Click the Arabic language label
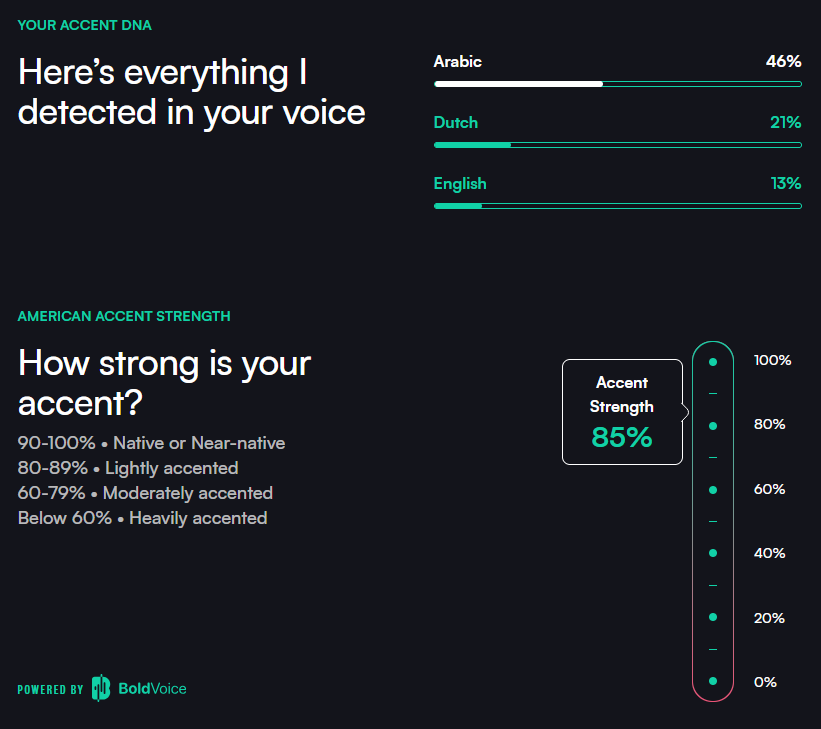 click(457, 62)
